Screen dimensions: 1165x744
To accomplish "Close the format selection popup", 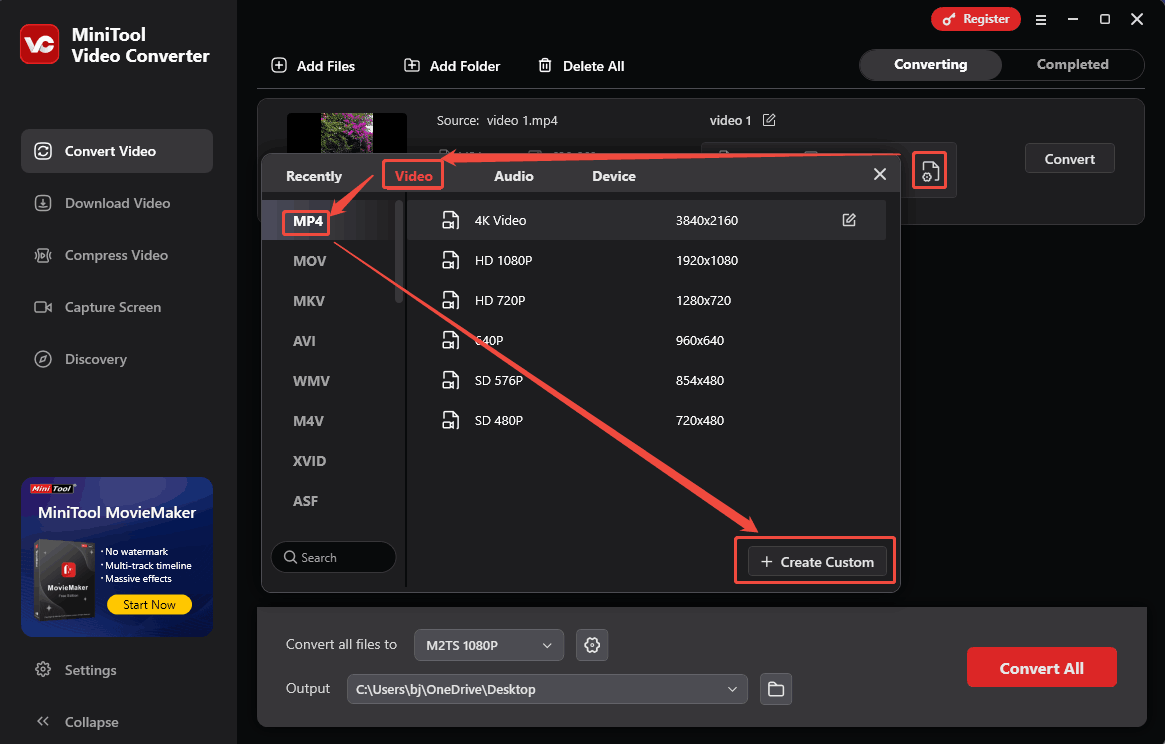I will [x=880, y=174].
